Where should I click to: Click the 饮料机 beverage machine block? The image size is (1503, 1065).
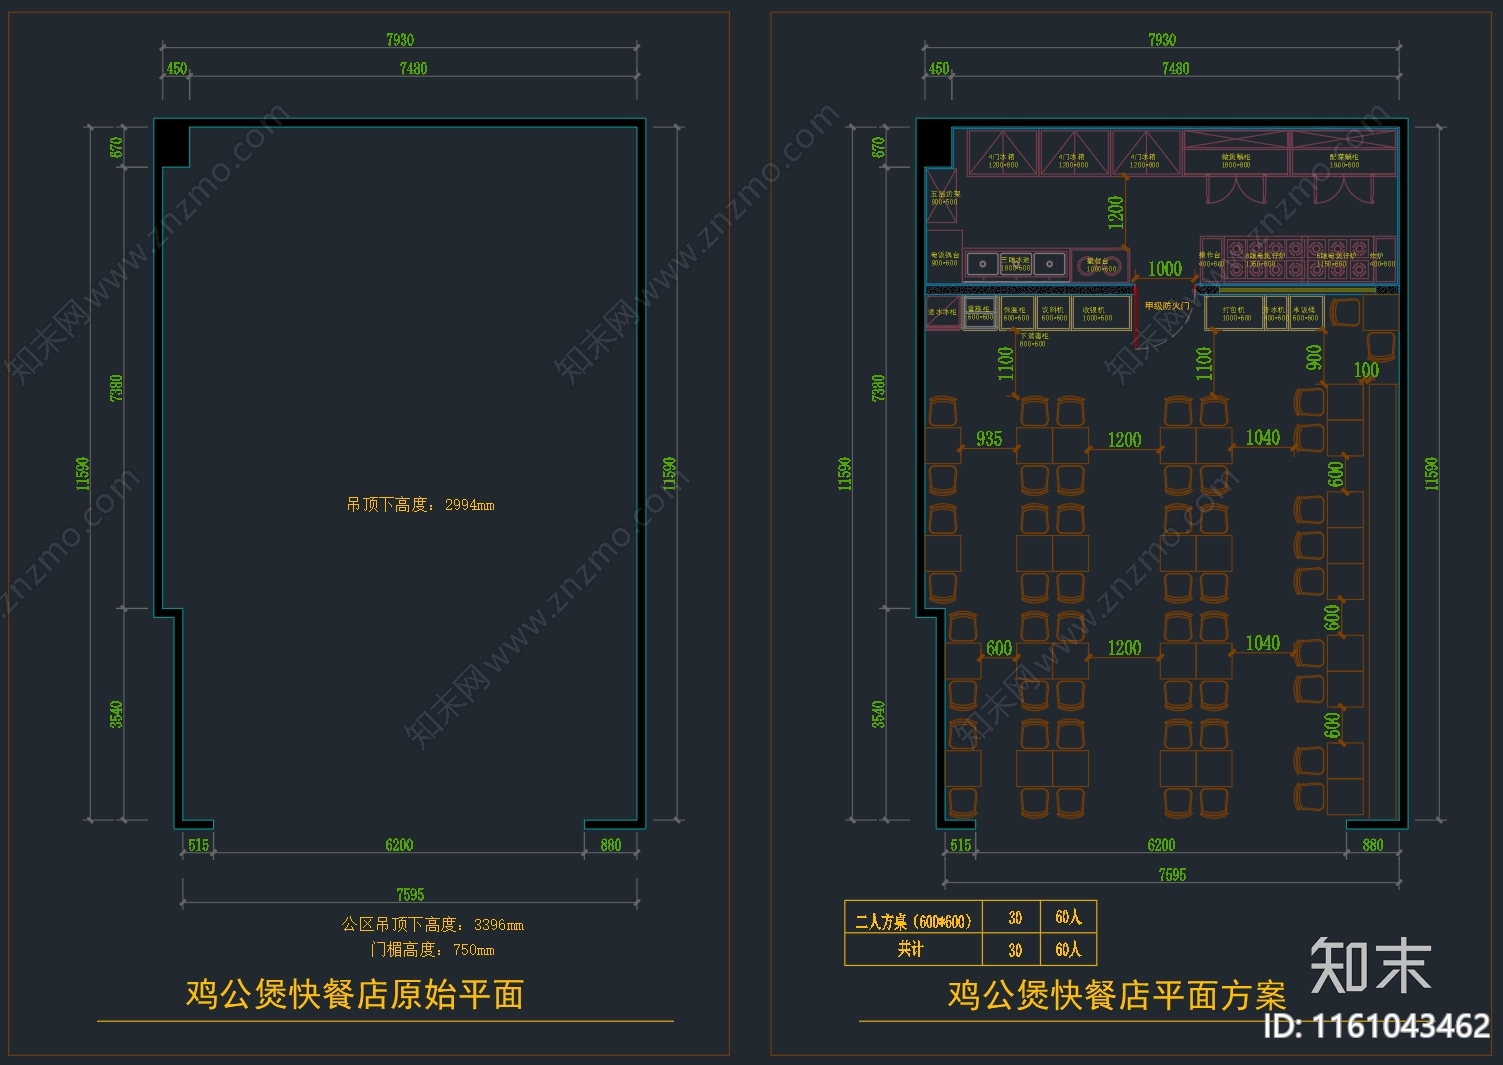click(x=1055, y=313)
